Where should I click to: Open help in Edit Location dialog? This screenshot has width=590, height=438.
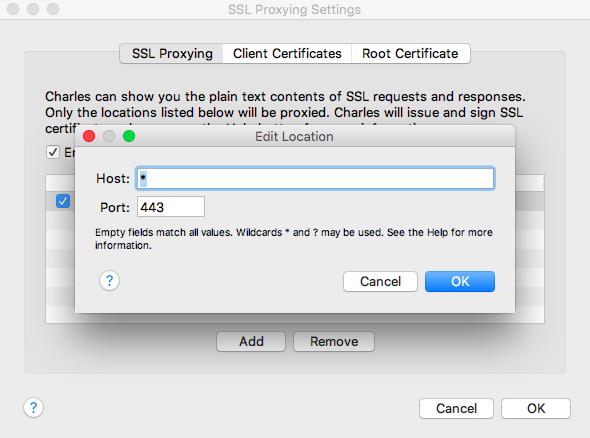(109, 281)
